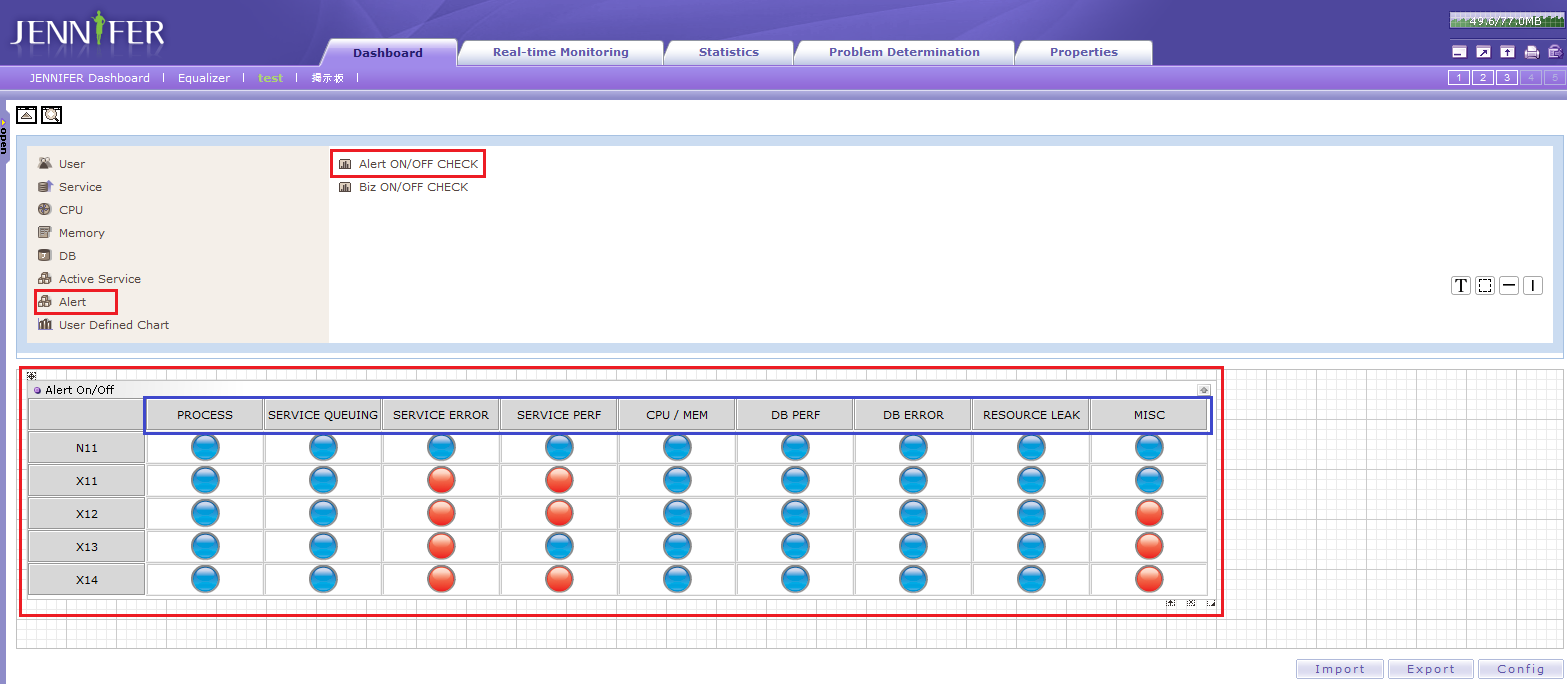Toggle X11 SERVICE PERF red indicator
The height and width of the screenshot is (690, 1567).
pyautogui.click(x=559, y=481)
